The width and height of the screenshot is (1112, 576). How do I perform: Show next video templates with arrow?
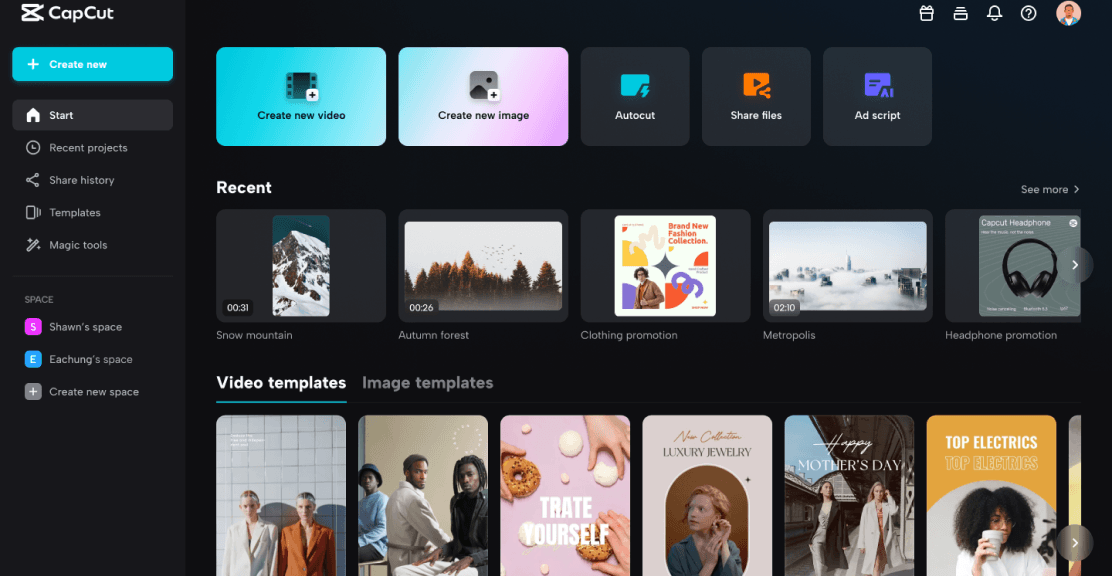click(x=1075, y=543)
